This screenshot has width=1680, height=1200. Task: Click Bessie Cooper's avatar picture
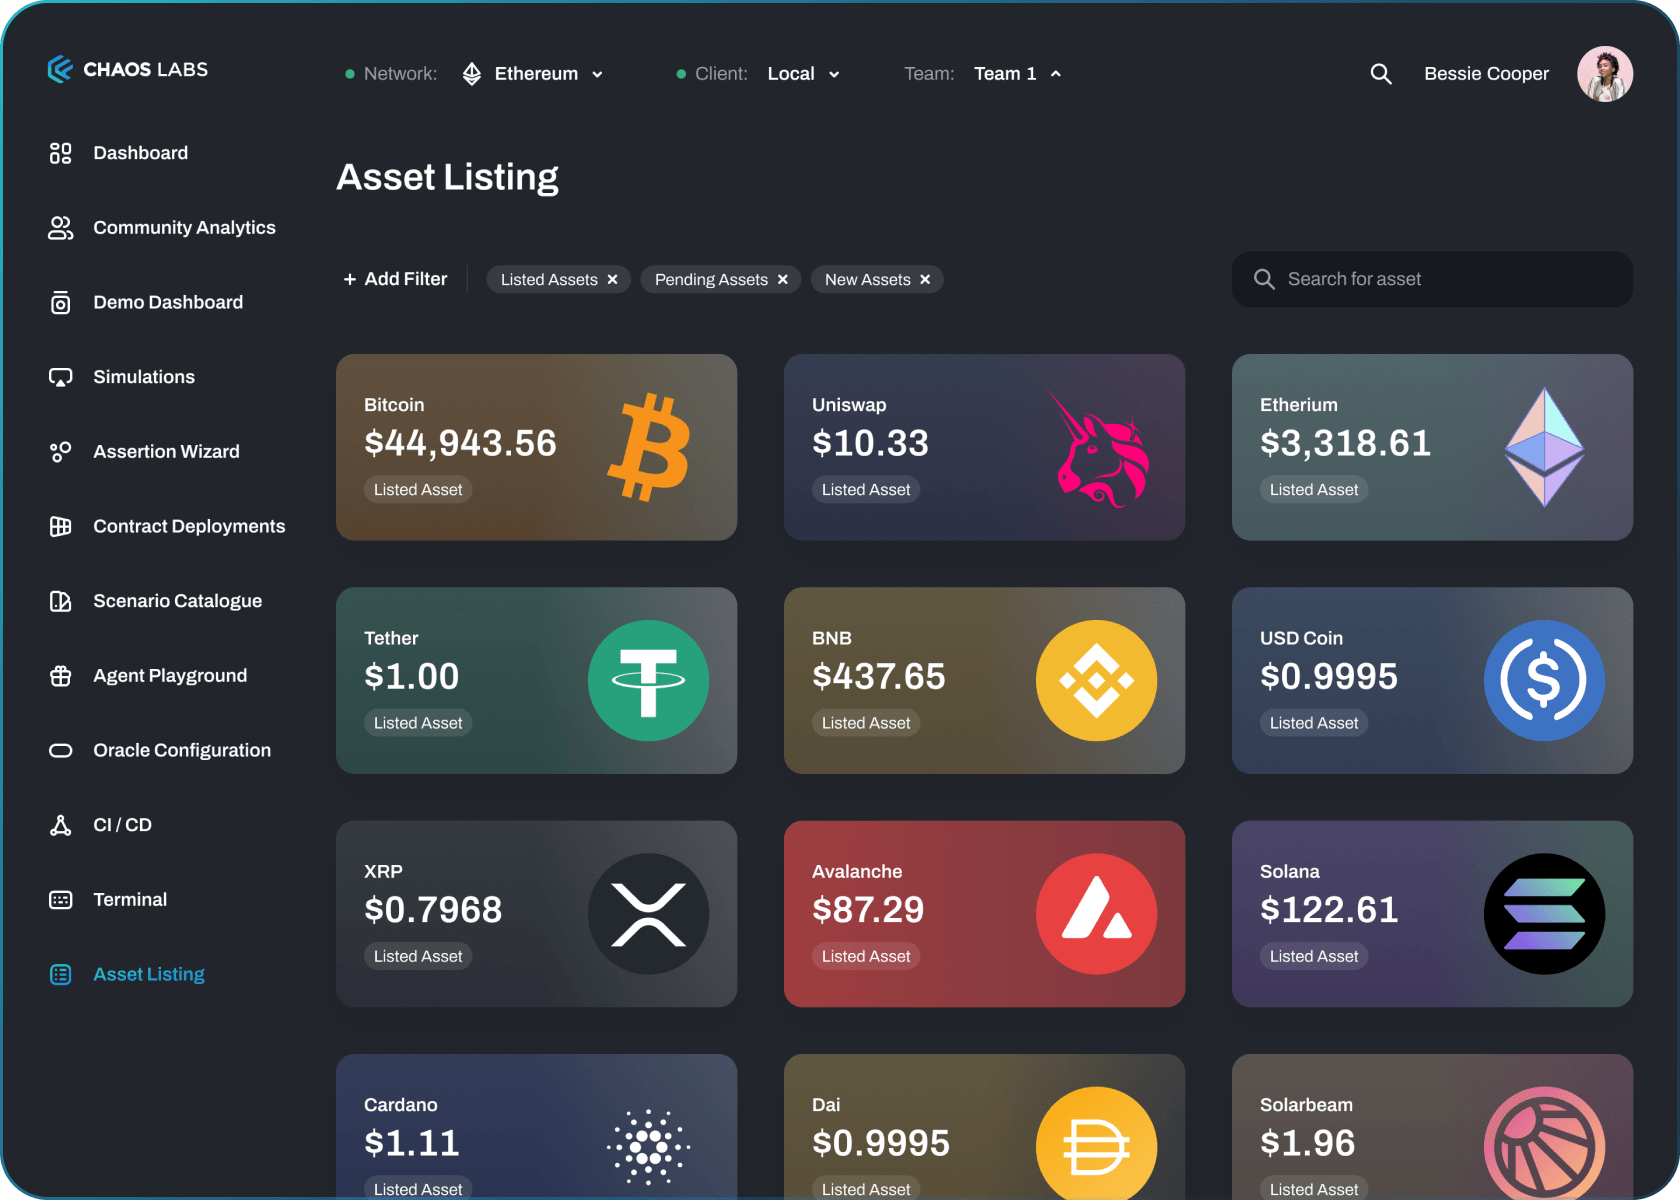point(1605,74)
